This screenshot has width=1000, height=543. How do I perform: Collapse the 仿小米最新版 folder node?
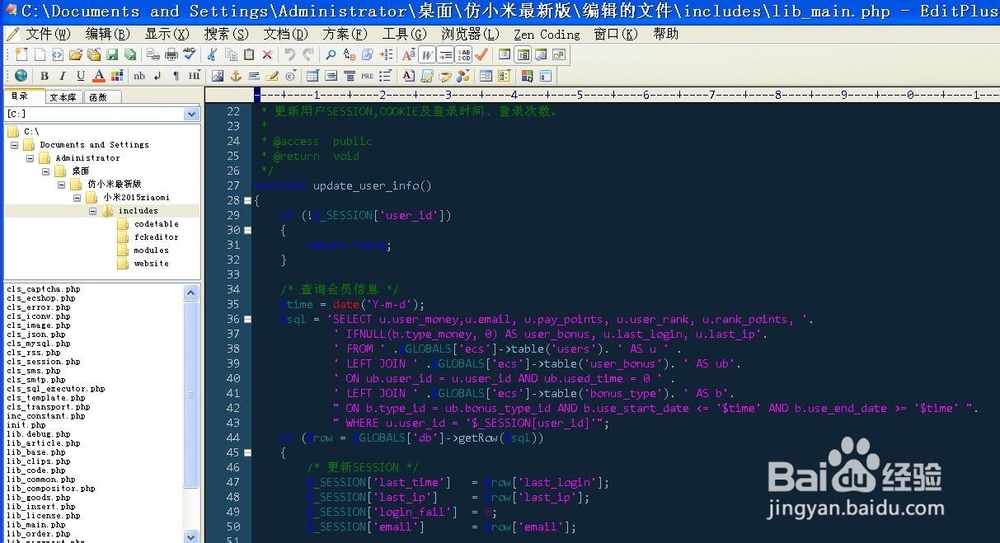coord(62,184)
